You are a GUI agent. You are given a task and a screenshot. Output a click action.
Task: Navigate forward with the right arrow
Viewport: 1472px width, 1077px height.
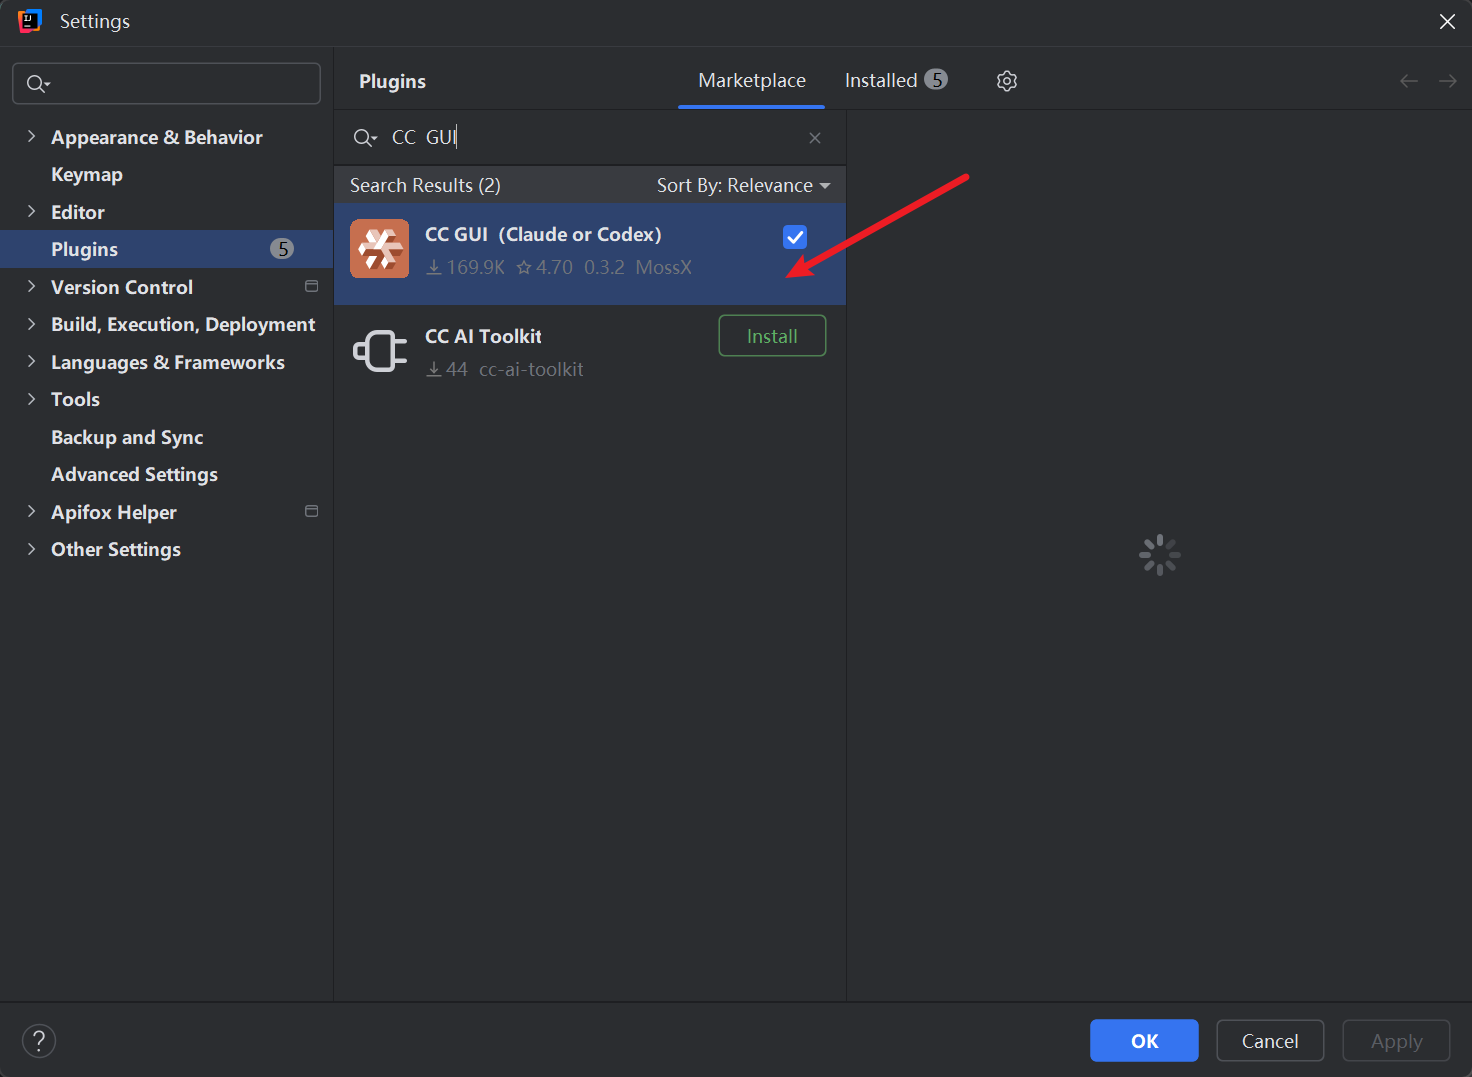pos(1447,81)
